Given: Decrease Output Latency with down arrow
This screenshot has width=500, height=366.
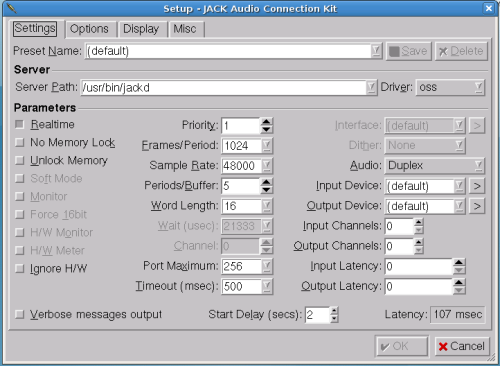Looking at the screenshot, I should tap(459, 290).
